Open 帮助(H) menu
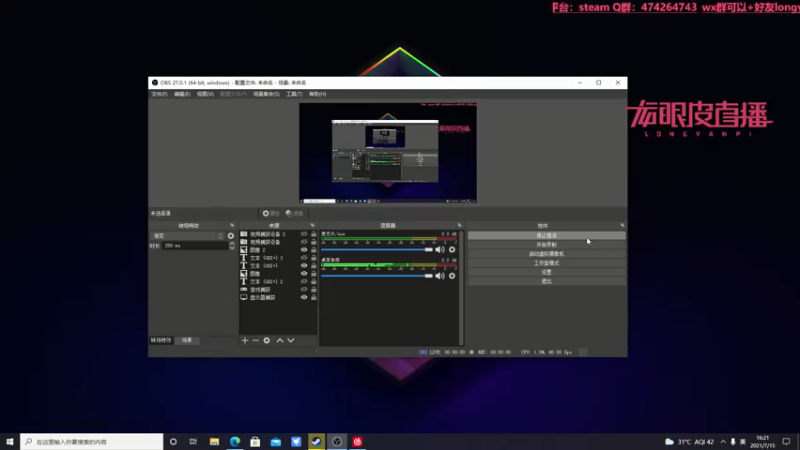 click(x=317, y=94)
